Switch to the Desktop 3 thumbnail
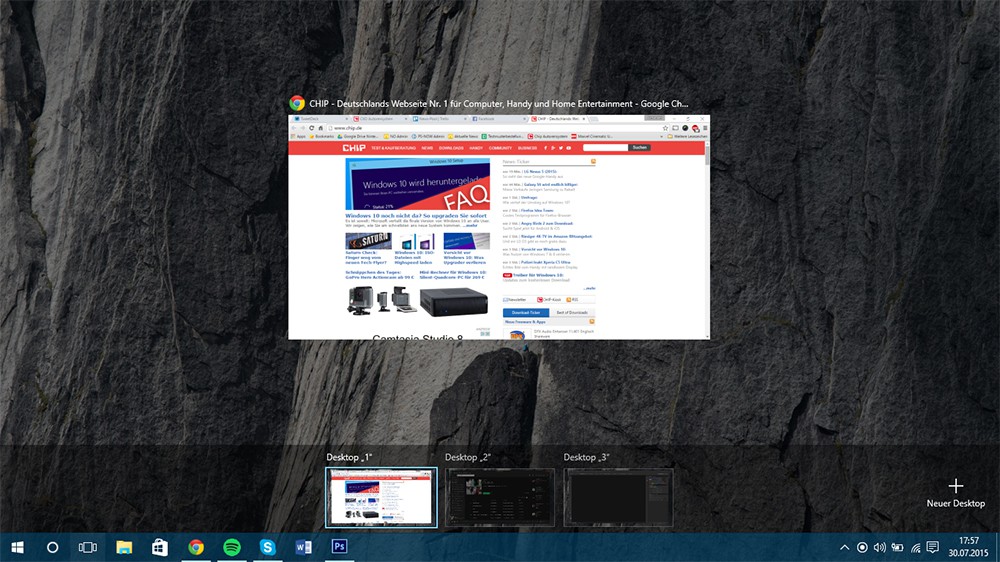The height and width of the screenshot is (562, 1000). [x=618, y=497]
